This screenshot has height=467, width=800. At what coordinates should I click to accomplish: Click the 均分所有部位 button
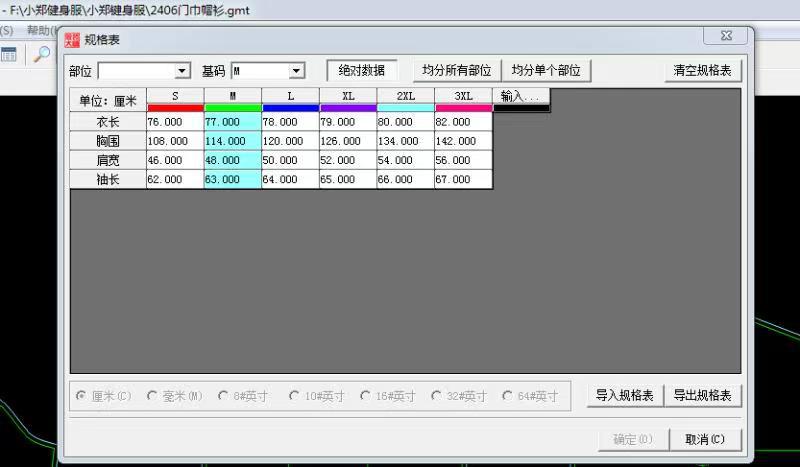click(457, 70)
